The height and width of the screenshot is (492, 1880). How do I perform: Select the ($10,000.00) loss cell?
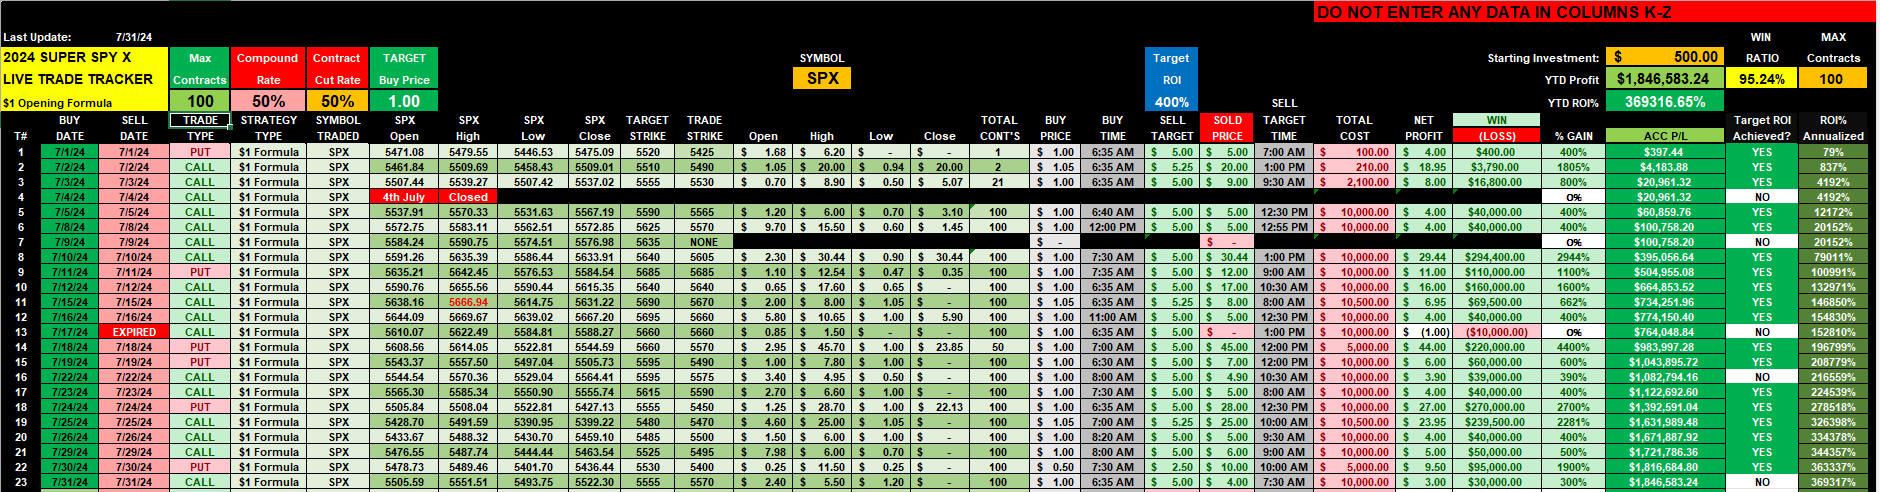pyautogui.click(x=1497, y=332)
